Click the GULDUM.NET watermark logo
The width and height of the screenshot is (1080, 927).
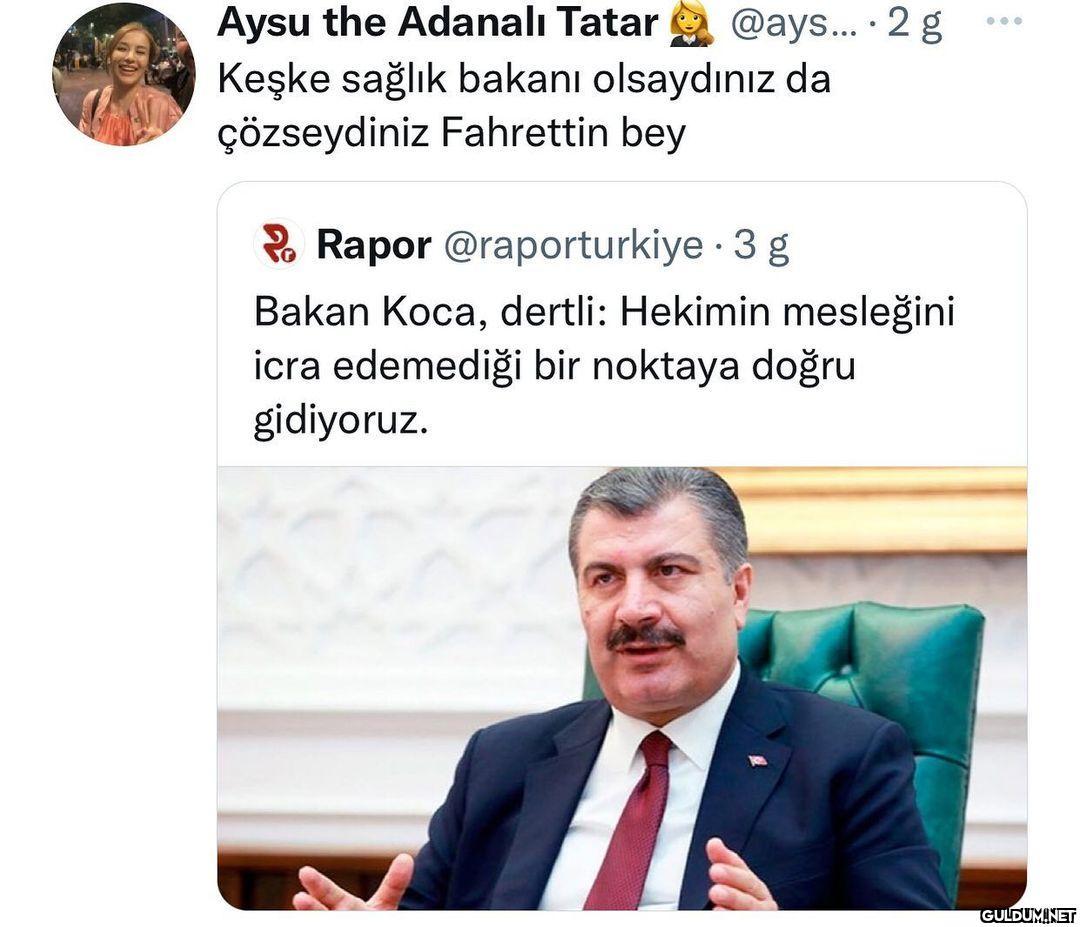pyautogui.click(x=1028, y=916)
